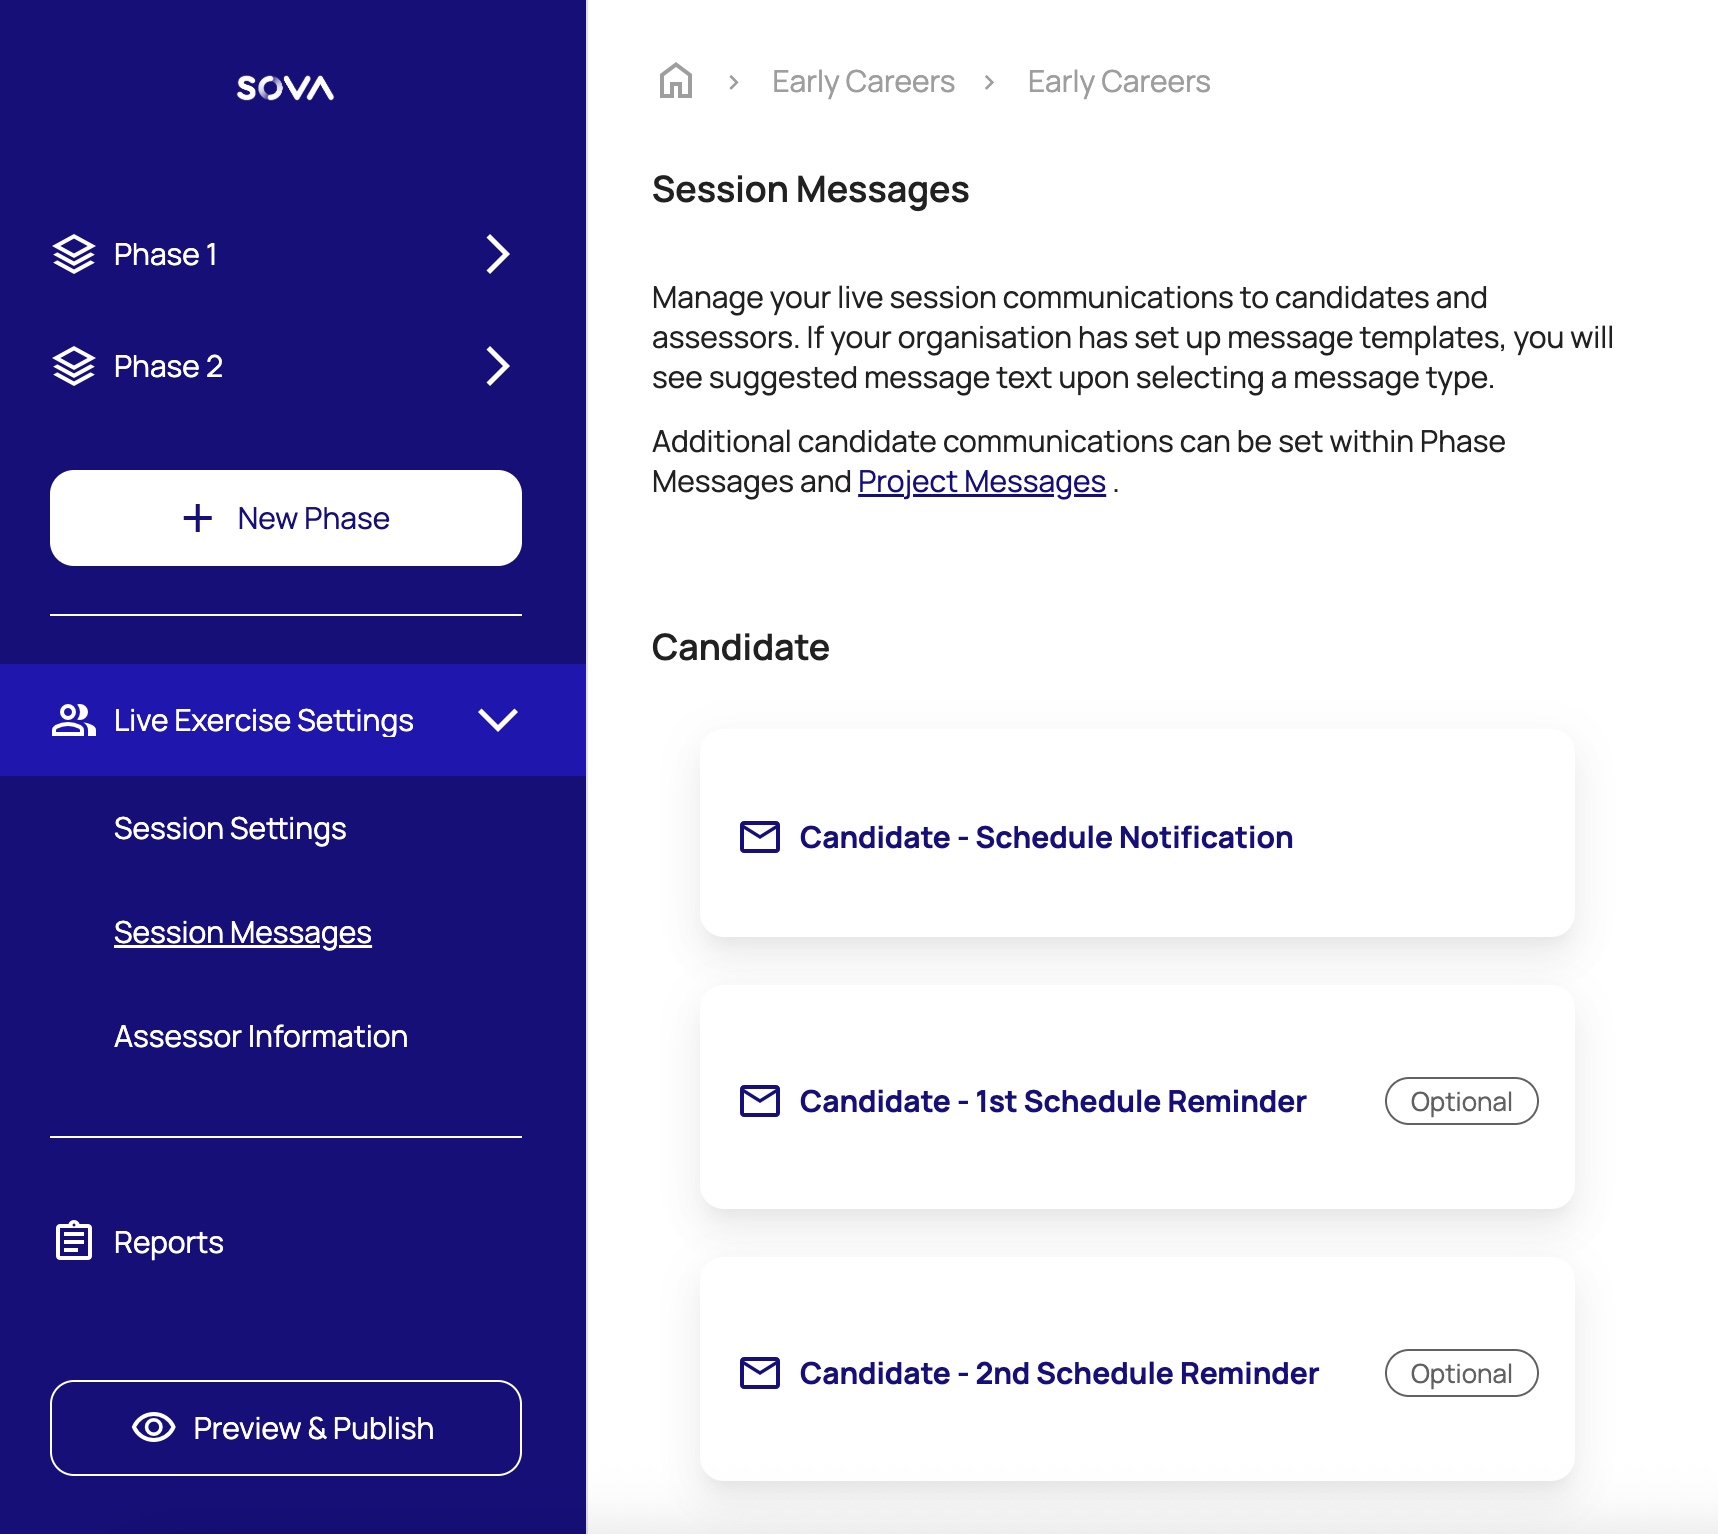Open Session Settings in the sidebar
Viewport: 1718px width, 1534px height.
tap(230, 828)
